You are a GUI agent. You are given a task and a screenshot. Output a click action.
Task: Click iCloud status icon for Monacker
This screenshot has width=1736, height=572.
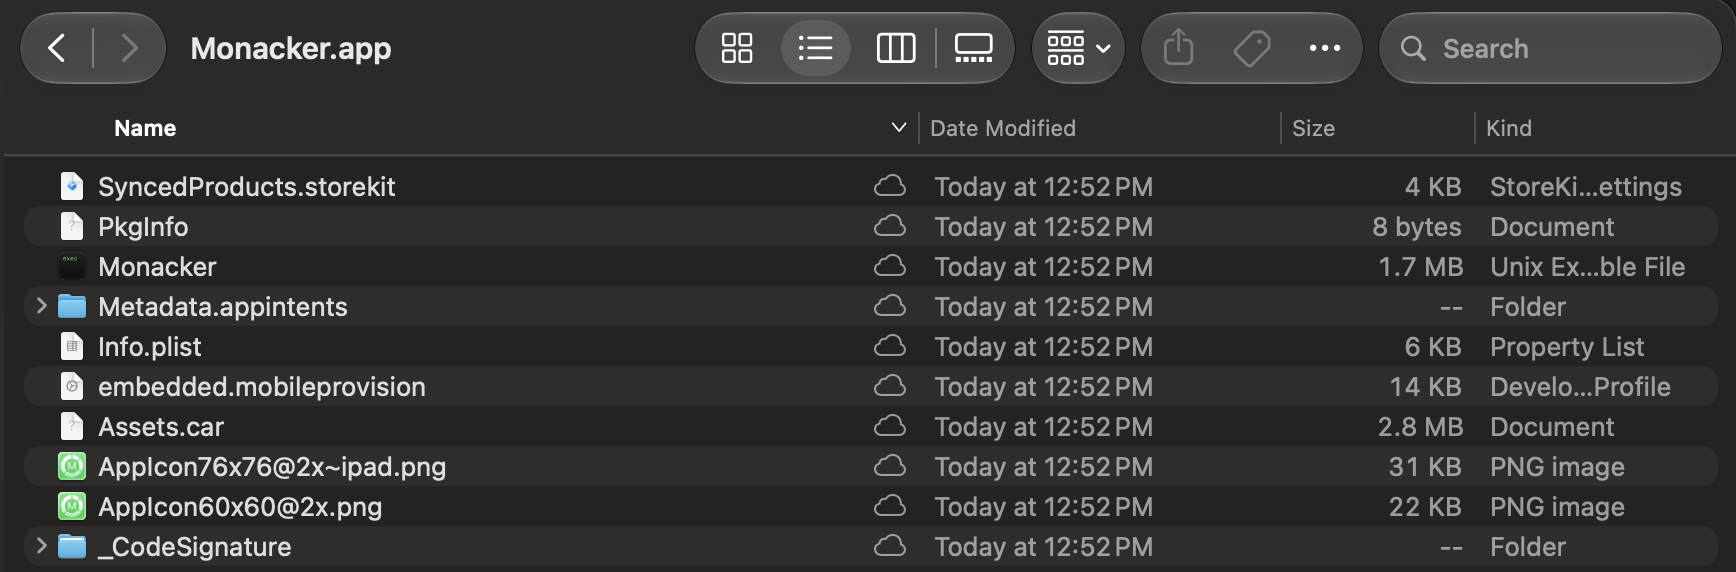(x=890, y=266)
